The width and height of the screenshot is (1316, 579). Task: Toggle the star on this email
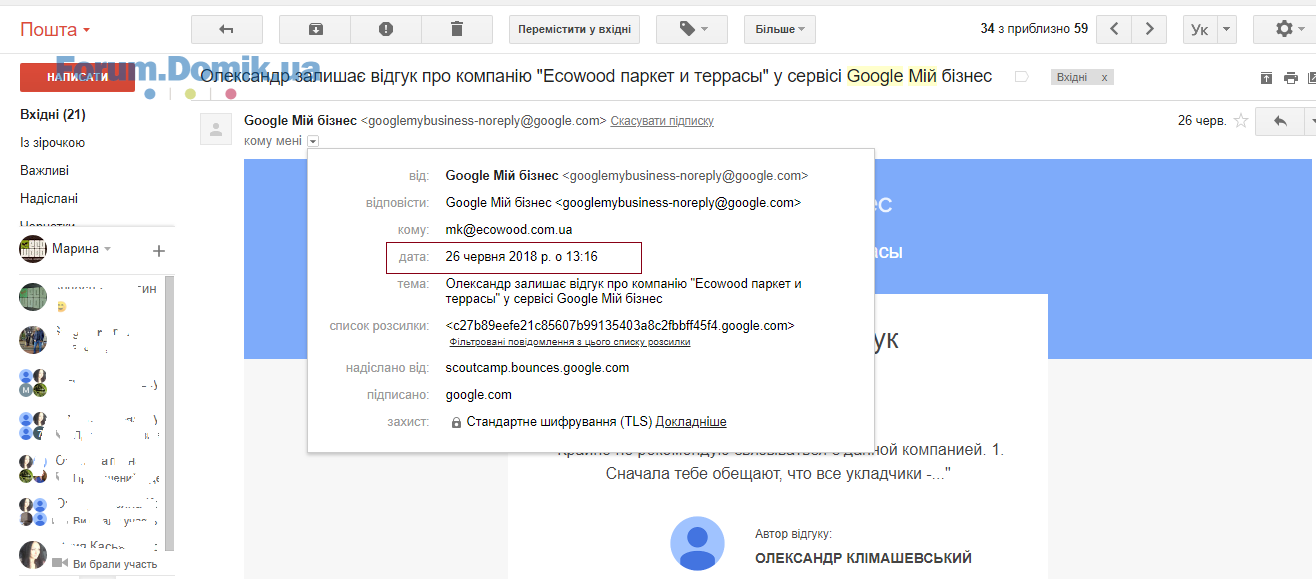click(x=1241, y=121)
